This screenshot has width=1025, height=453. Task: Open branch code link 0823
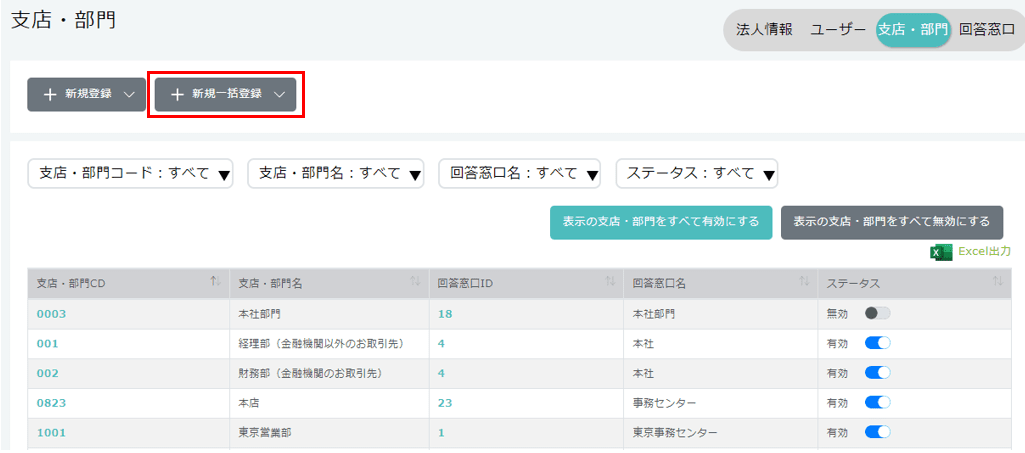(51, 403)
